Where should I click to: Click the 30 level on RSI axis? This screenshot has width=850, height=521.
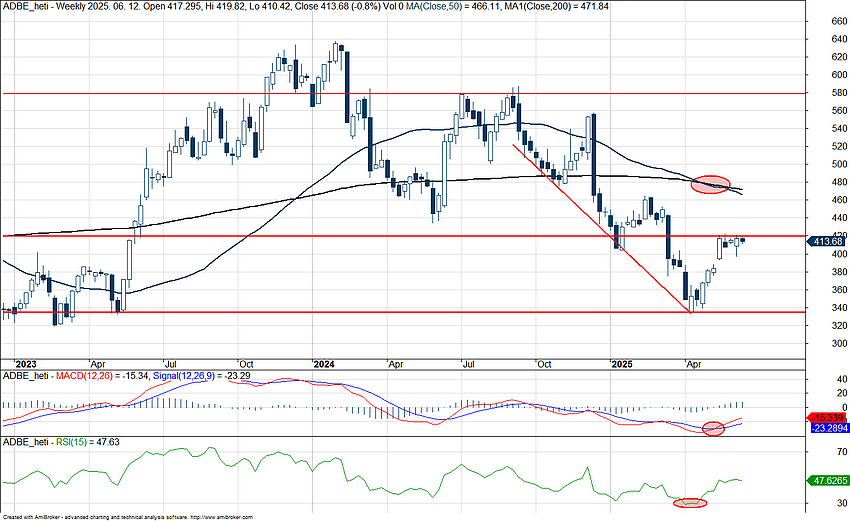pyautogui.click(x=842, y=503)
